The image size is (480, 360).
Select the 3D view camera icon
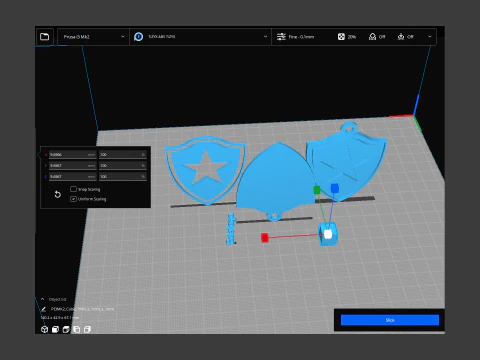pos(44,329)
